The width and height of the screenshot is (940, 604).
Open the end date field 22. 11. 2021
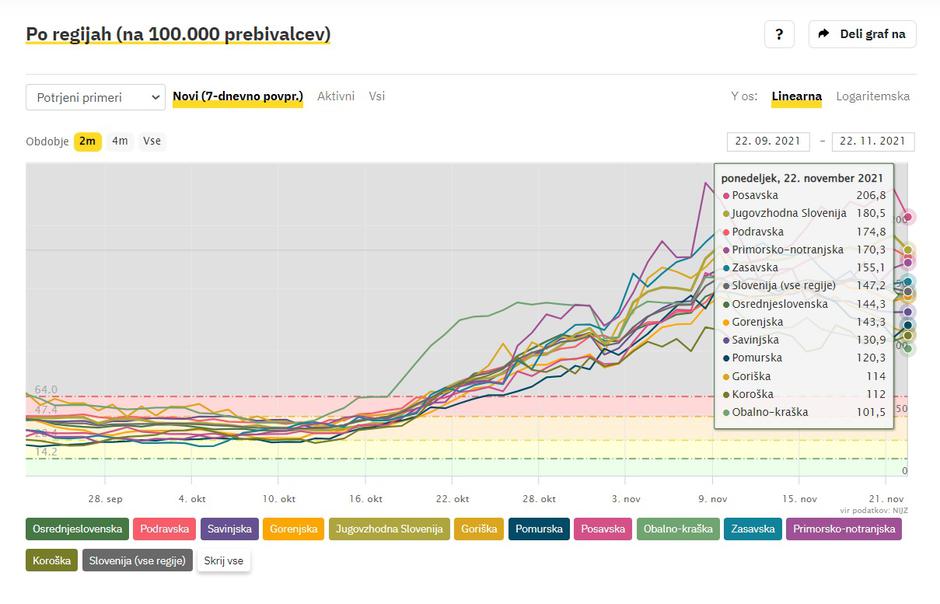pos(873,141)
